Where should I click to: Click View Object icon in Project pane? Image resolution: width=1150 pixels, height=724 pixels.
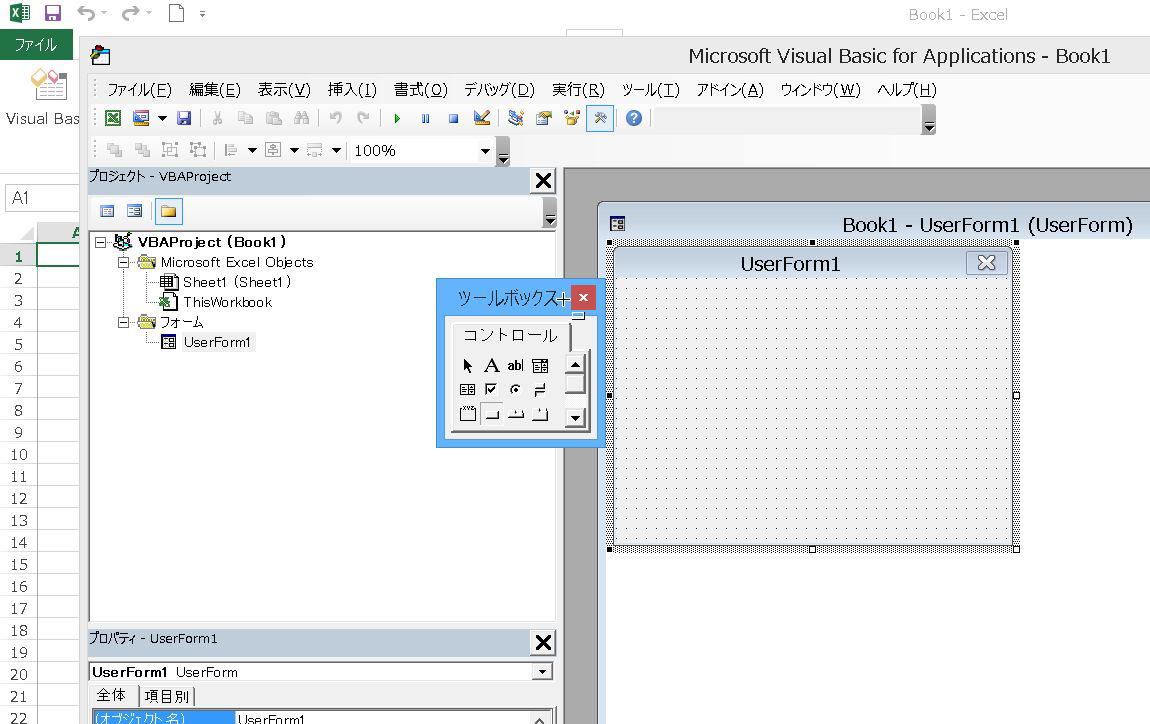tap(134, 211)
